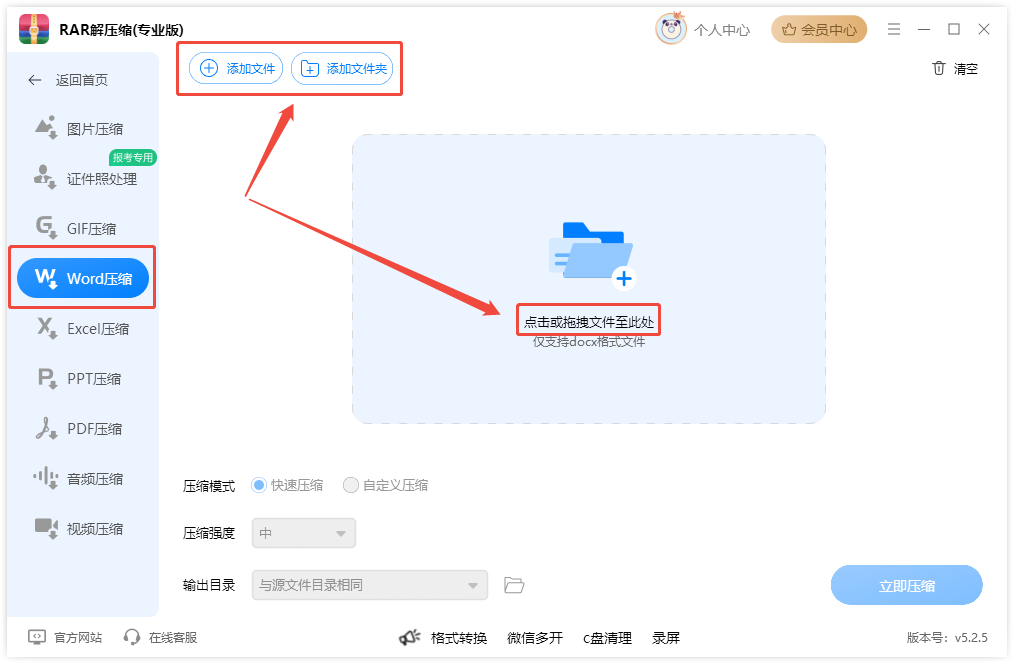The image size is (1014, 664).
Task: Click the 在线客服 headset icon
Action: coord(132,637)
